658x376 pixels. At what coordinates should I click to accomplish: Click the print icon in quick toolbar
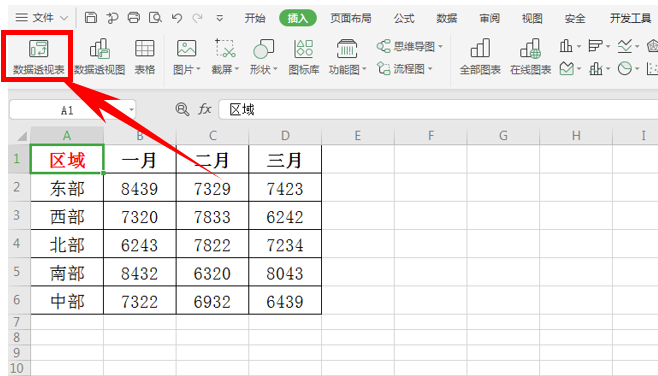(133, 18)
